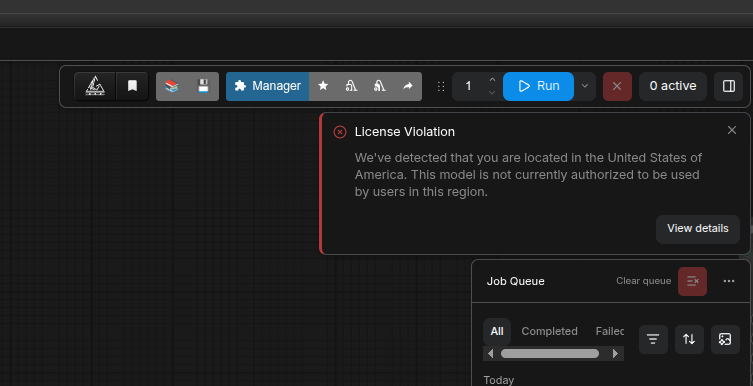
Task: Expand the Run options dropdown
Action: [585, 86]
